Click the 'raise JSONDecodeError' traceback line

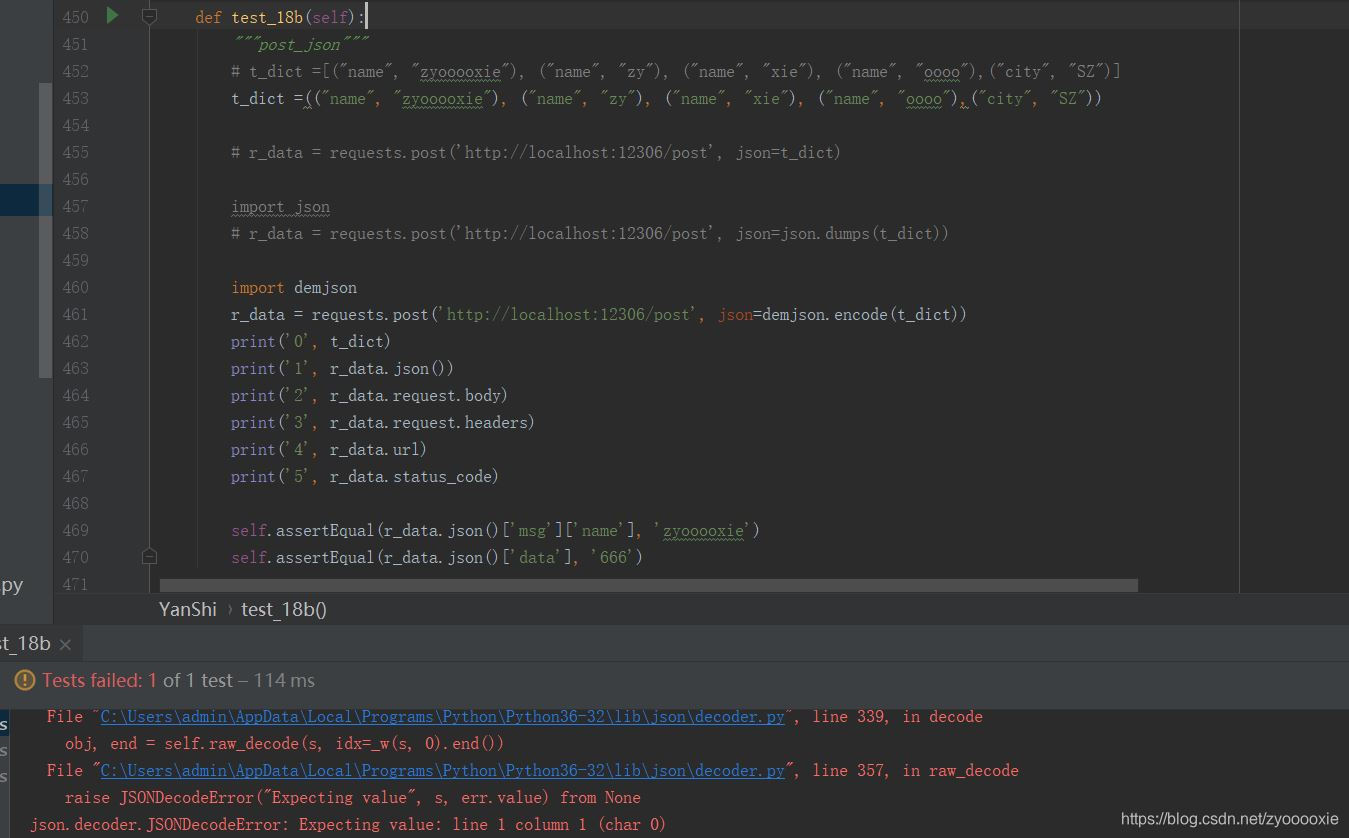click(x=353, y=798)
